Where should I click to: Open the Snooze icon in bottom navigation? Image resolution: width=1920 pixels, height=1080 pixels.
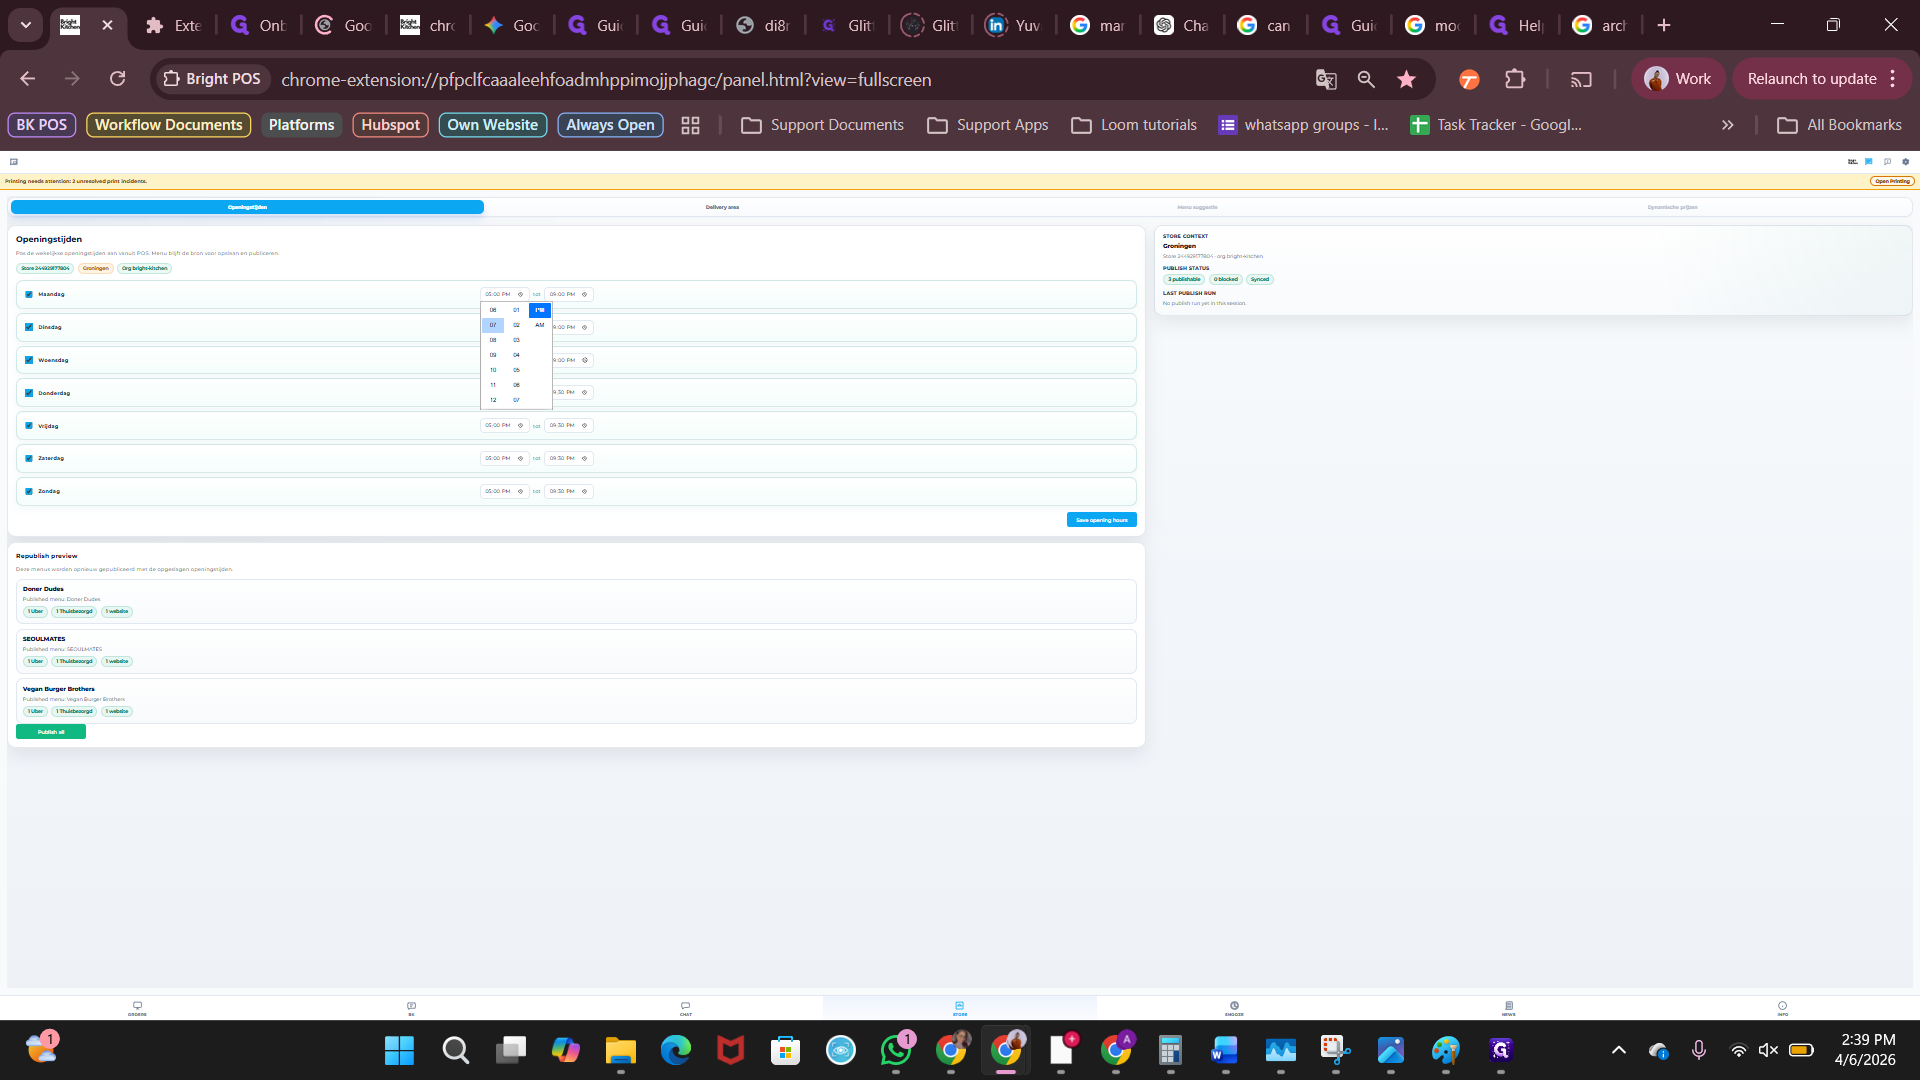click(1234, 1008)
